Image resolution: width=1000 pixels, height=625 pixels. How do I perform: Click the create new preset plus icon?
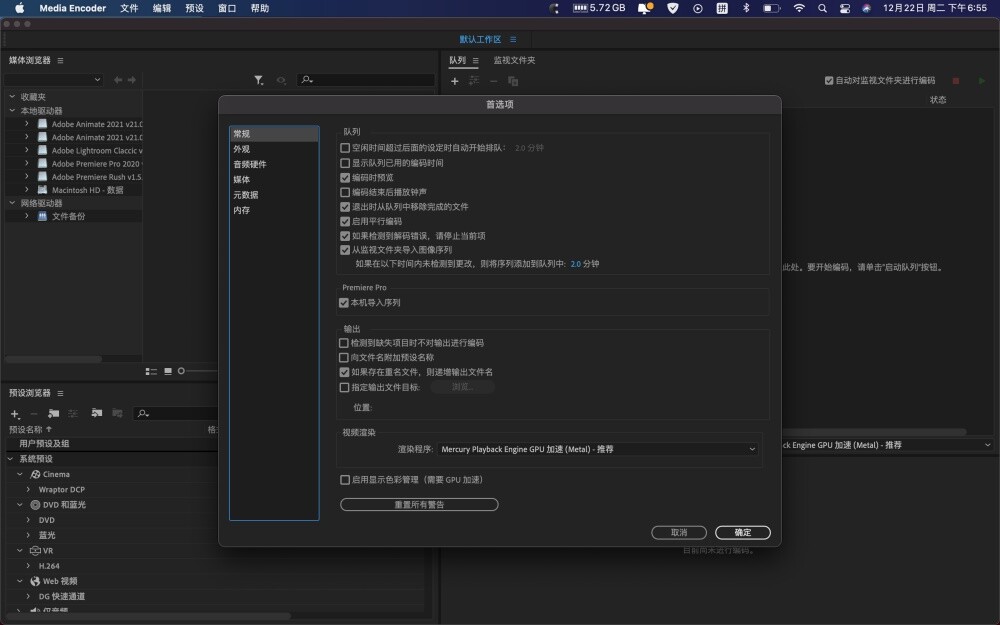pyautogui.click(x=15, y=414)
